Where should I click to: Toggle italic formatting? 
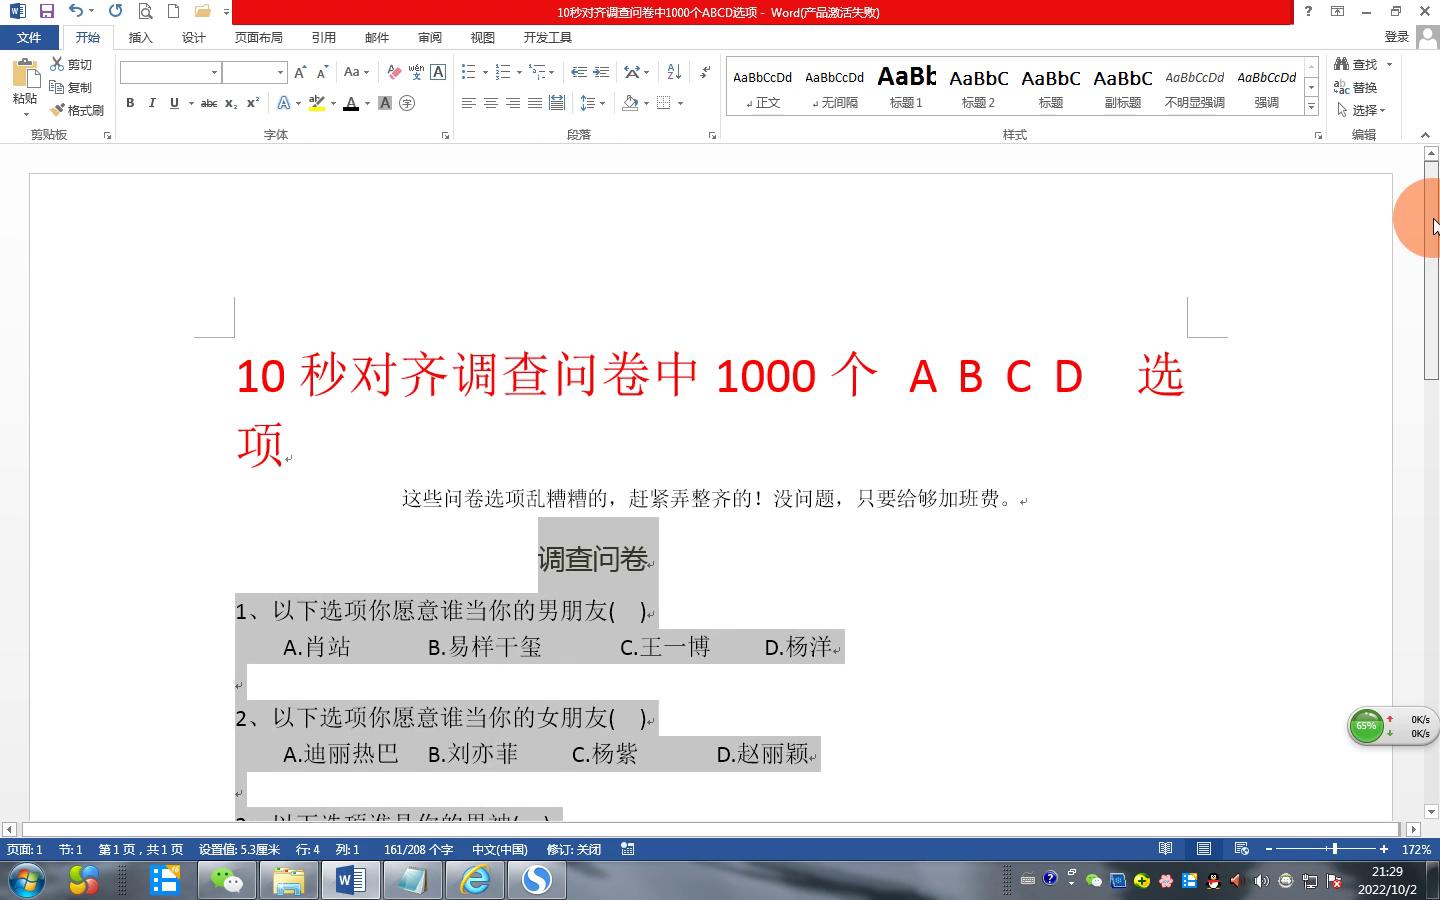click(152, 103)
